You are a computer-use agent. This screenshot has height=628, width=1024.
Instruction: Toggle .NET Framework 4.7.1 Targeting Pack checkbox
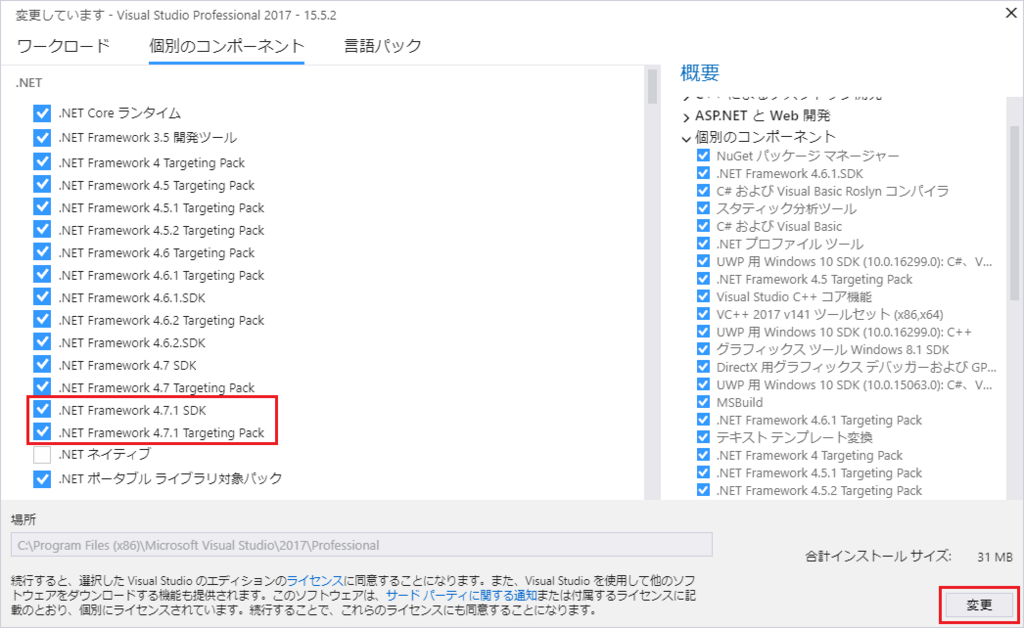click(42, 433)
